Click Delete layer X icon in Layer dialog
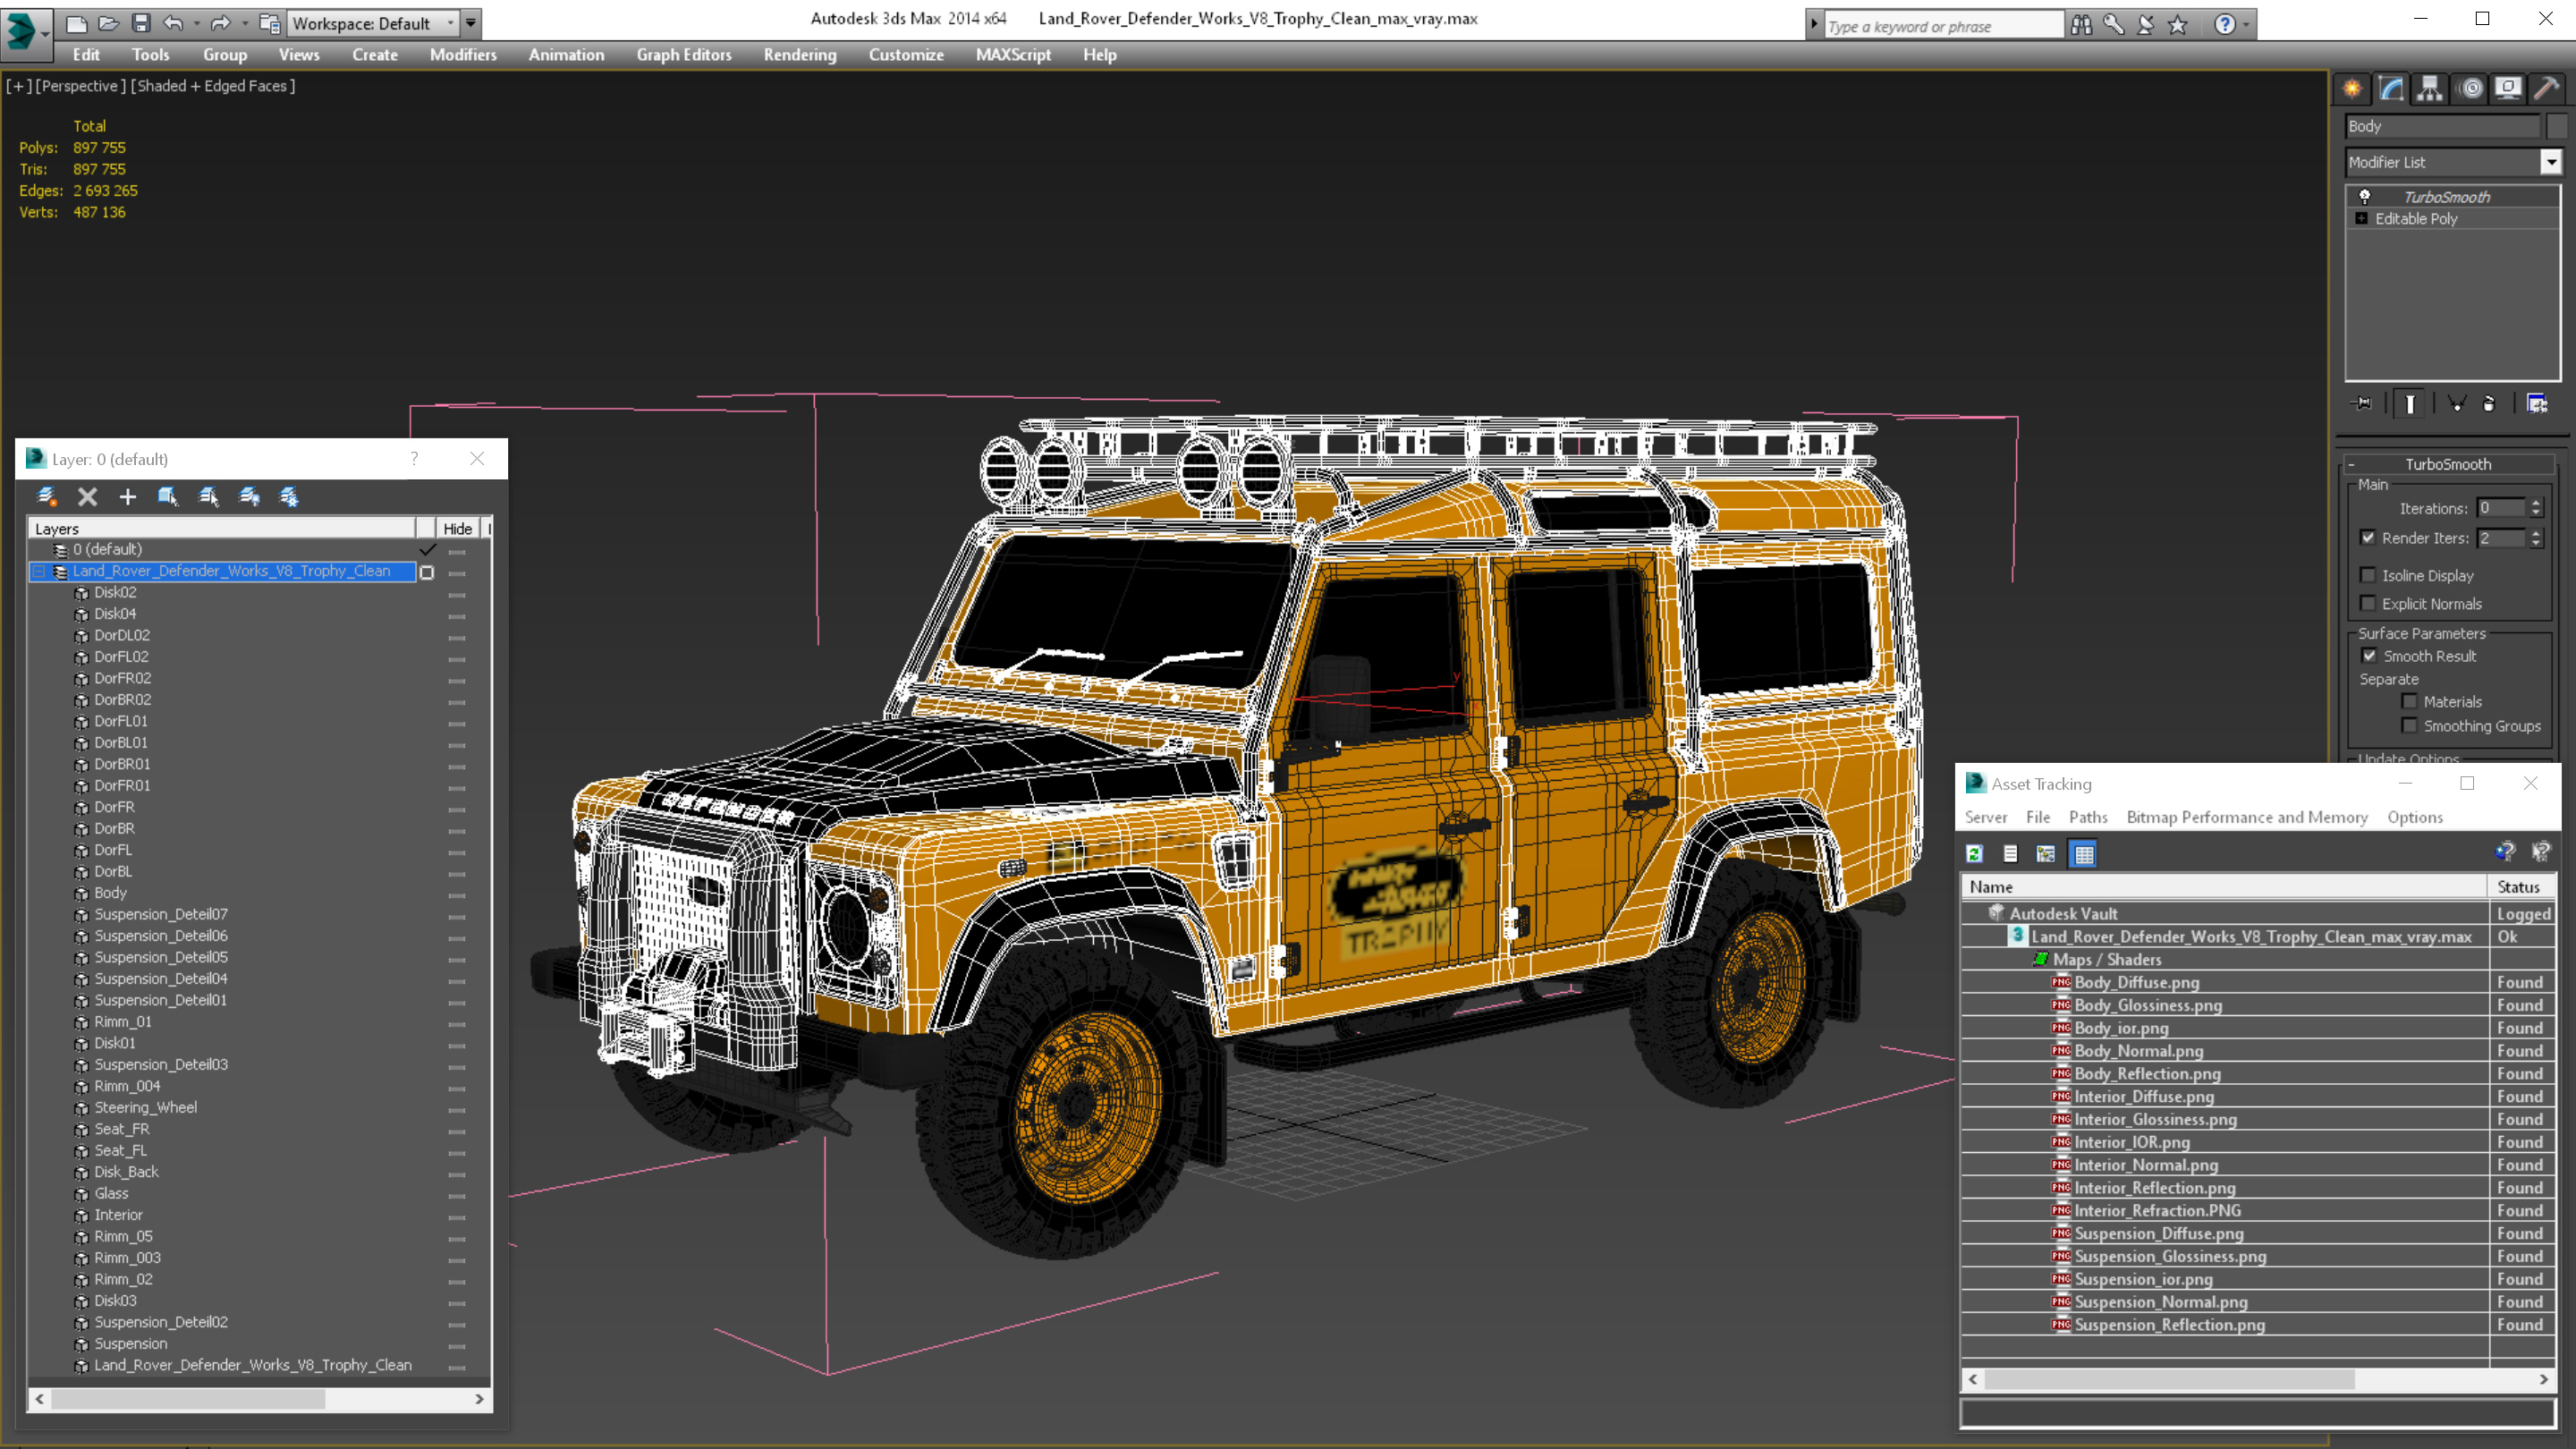This screenshot has width=2576, height=1449. pyautogui.click(x=87, y=496)
